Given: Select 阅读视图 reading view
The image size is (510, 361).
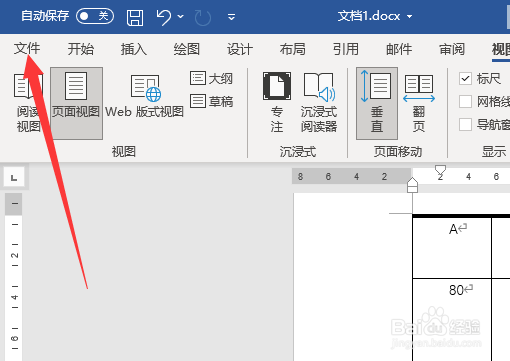Looking at the screenshot, I should pyautogui.click(x=28, y=103).
